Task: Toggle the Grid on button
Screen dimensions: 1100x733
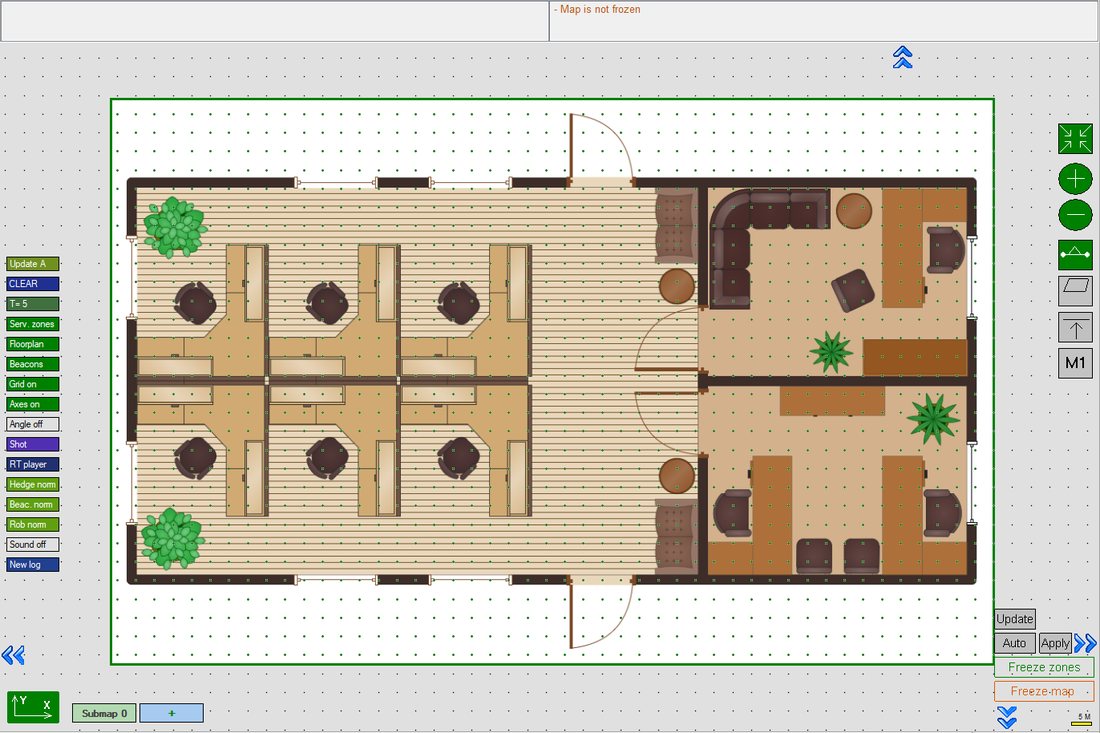Action: point(33,384)
